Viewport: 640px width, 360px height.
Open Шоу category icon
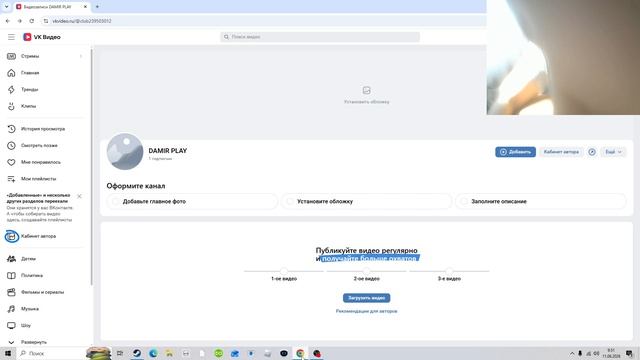11,325
